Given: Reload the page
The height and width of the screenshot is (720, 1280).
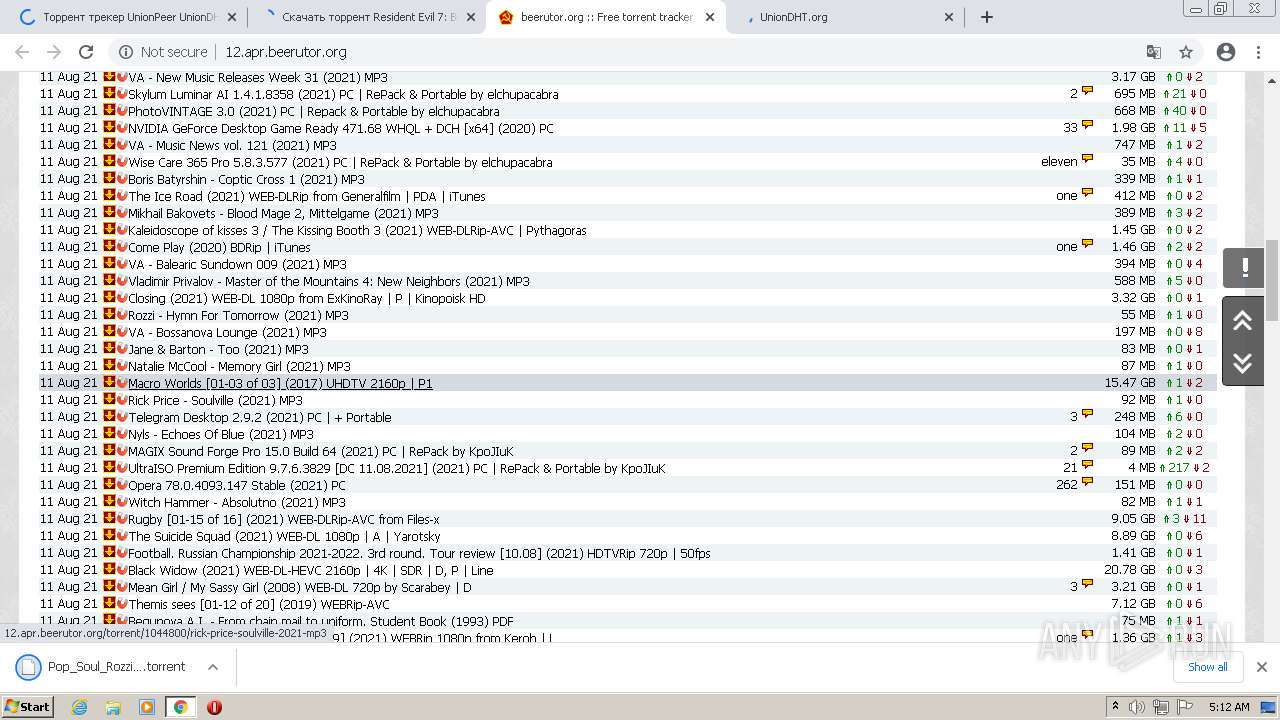Looking at the screenshot, I should (x=86, y=52).
